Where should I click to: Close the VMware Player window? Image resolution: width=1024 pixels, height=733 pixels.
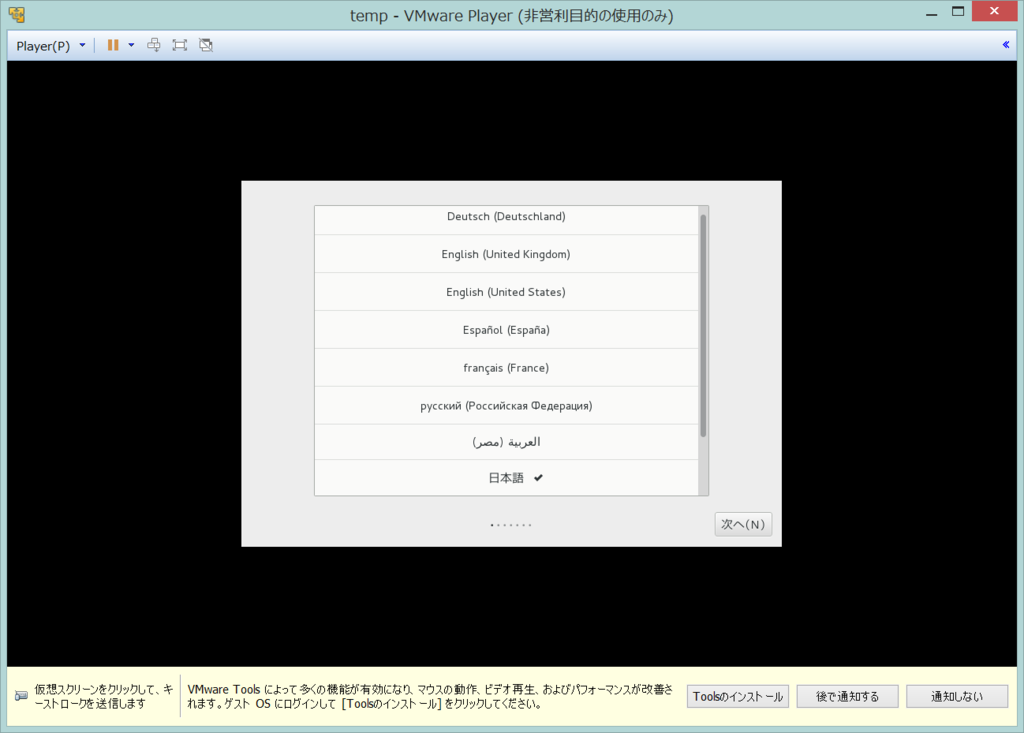(x=994, y=11)
